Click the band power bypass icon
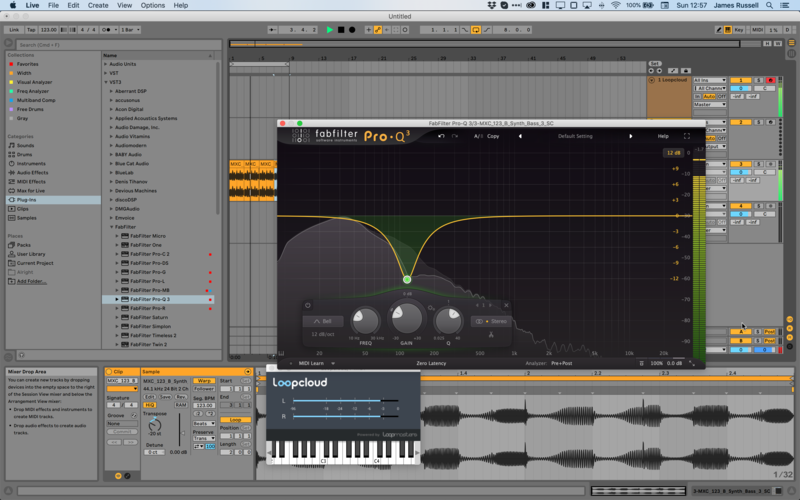Image resolution: width=800 pixels, height=500 pixels. tap(307, 305)
